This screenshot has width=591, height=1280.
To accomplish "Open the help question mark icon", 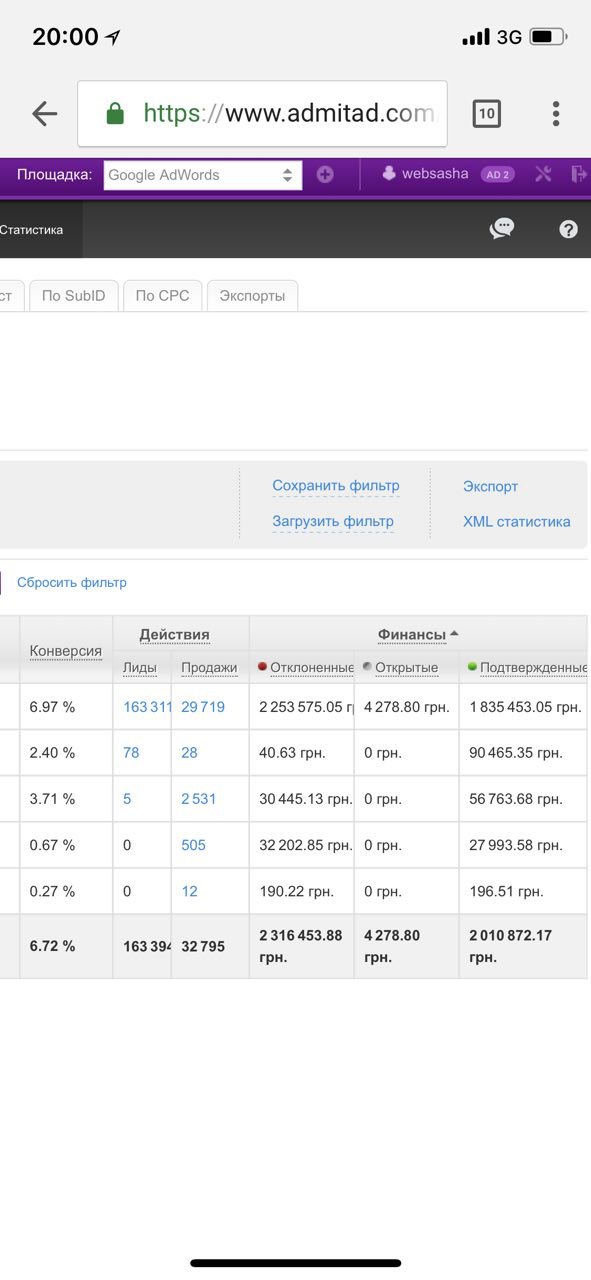I will click(568, 229).
